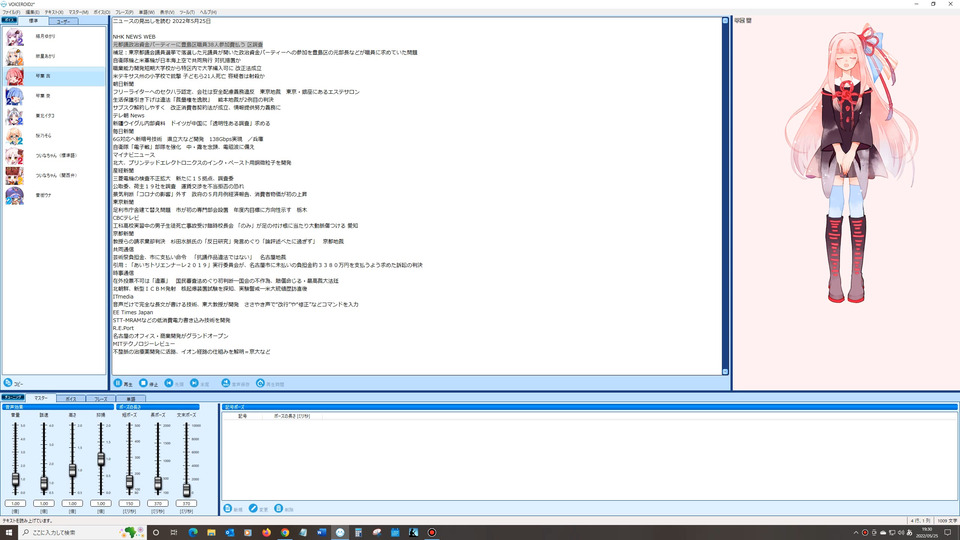Open the ヘルプ menu
Viewport: 960px width, 540px height.
208,12
